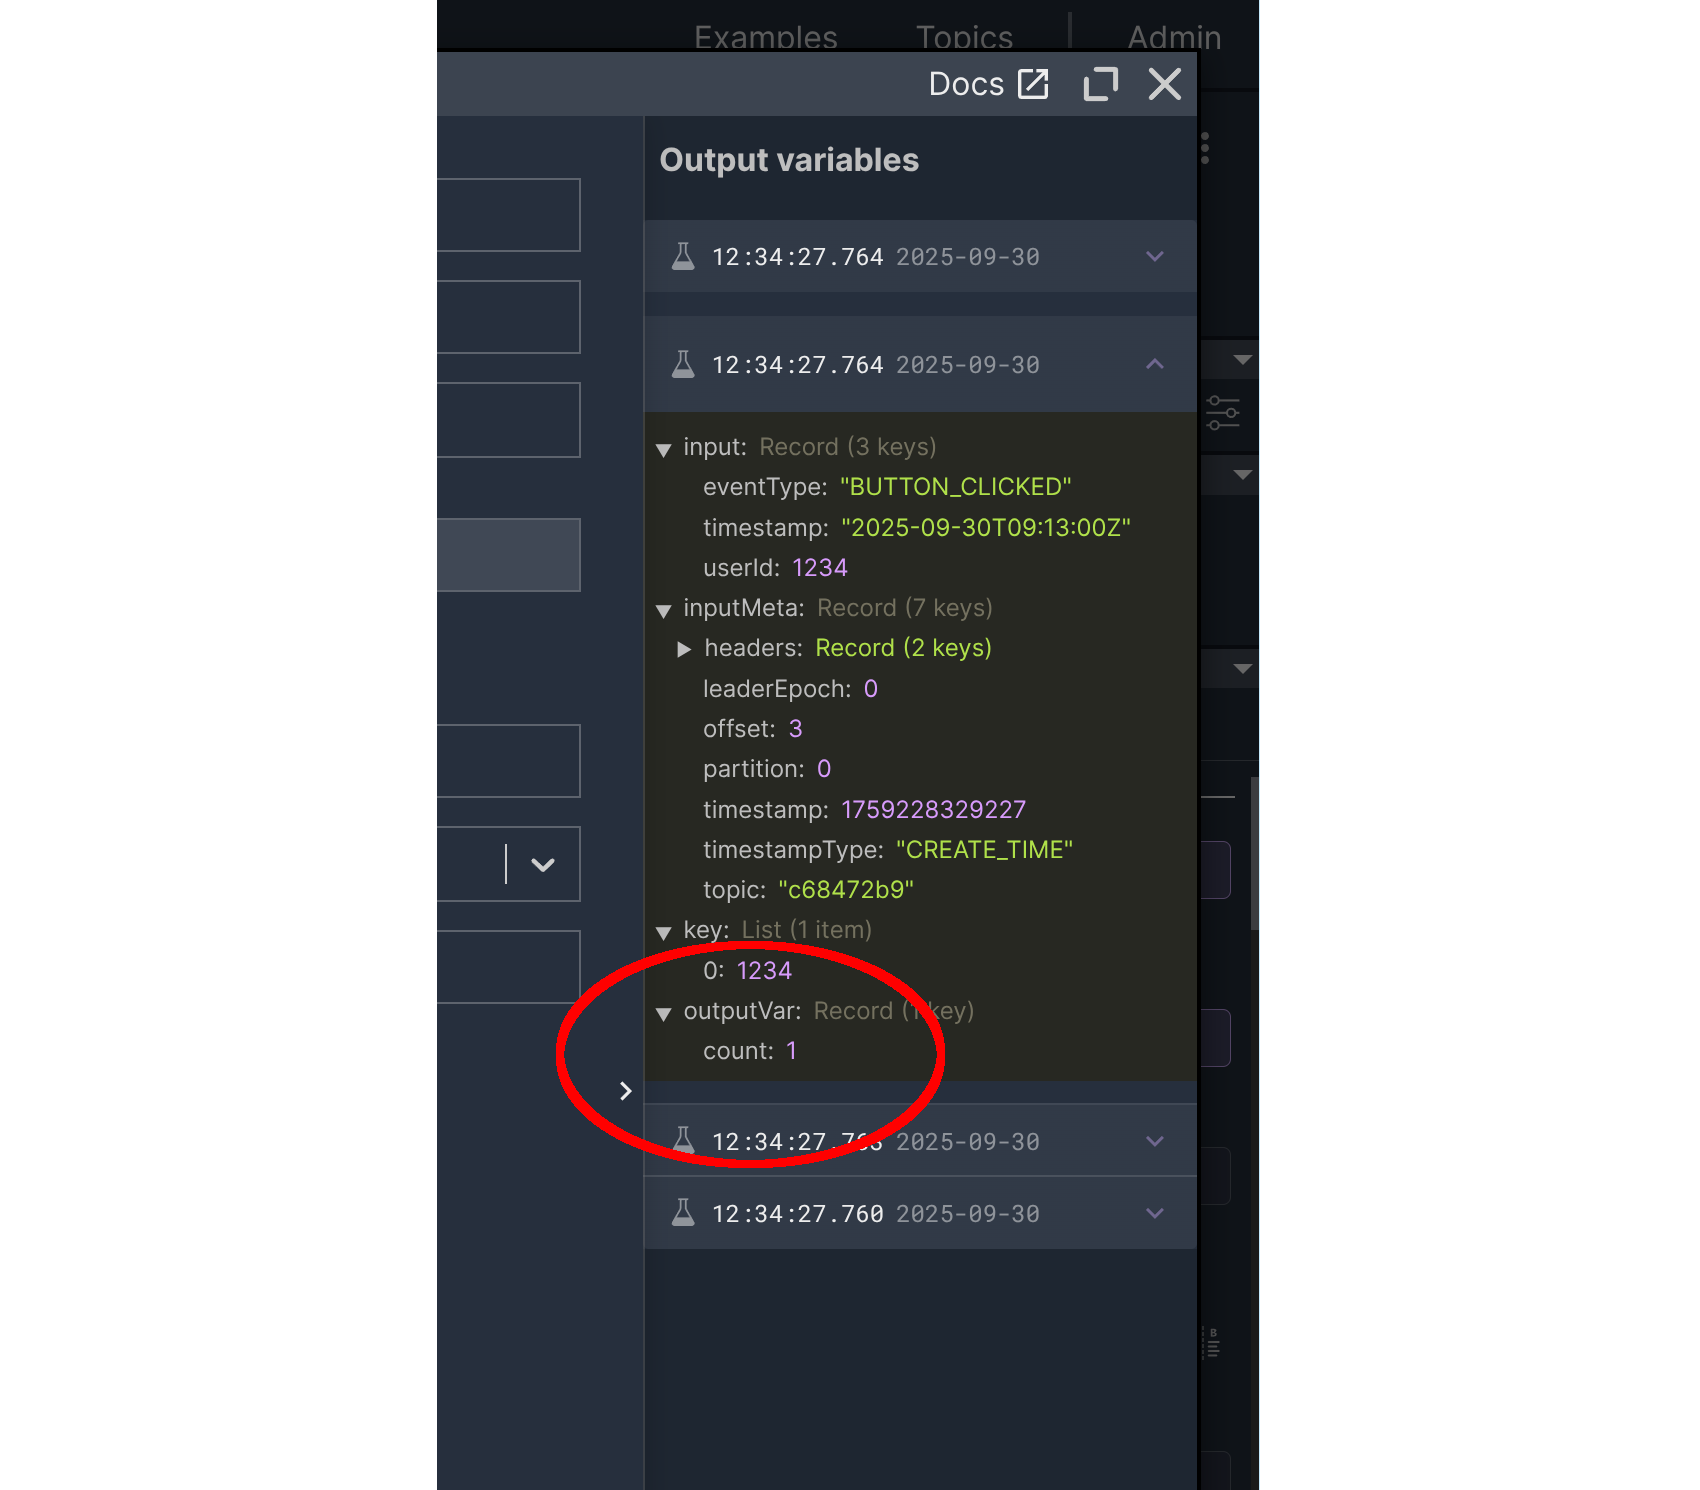Open the Examples menu item

tap(765, 37)
